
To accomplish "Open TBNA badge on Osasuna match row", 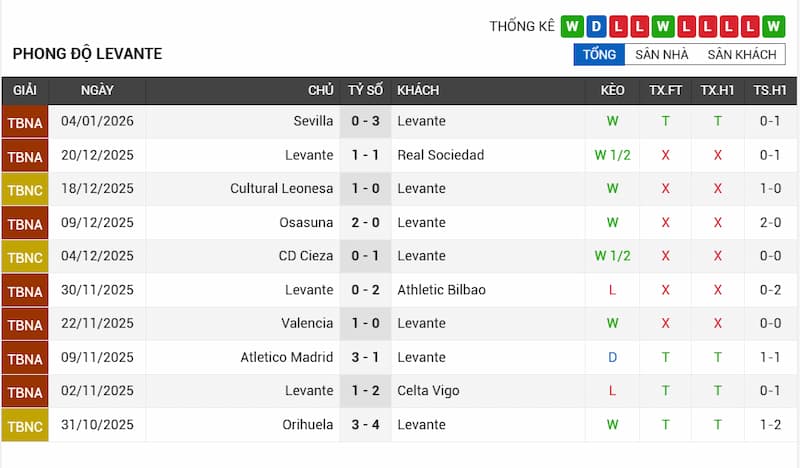I will point(25,223).
